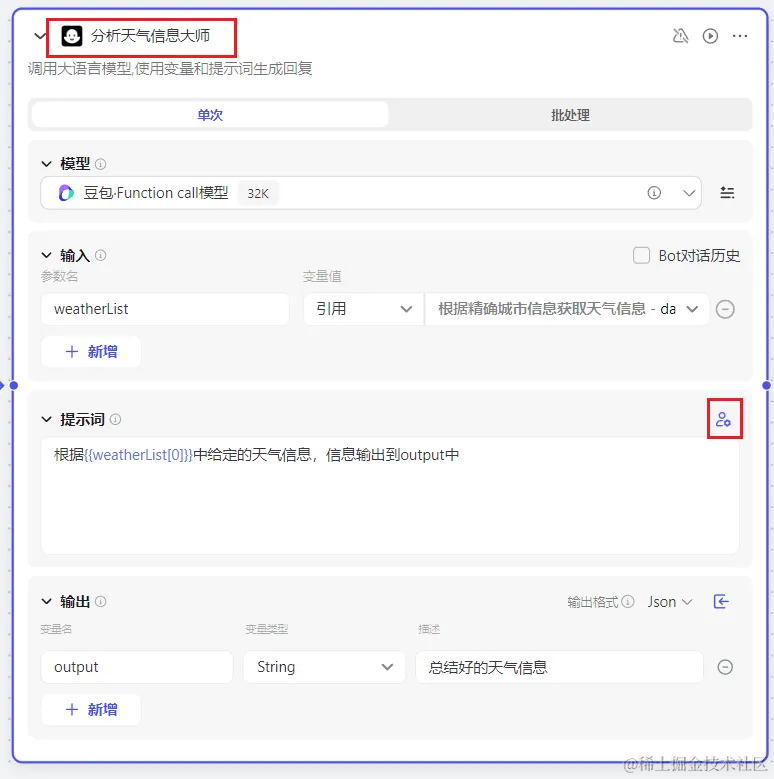Click 新增 button in the 输入 section
The height and width of the screenshot is (779, 774).
91,352
